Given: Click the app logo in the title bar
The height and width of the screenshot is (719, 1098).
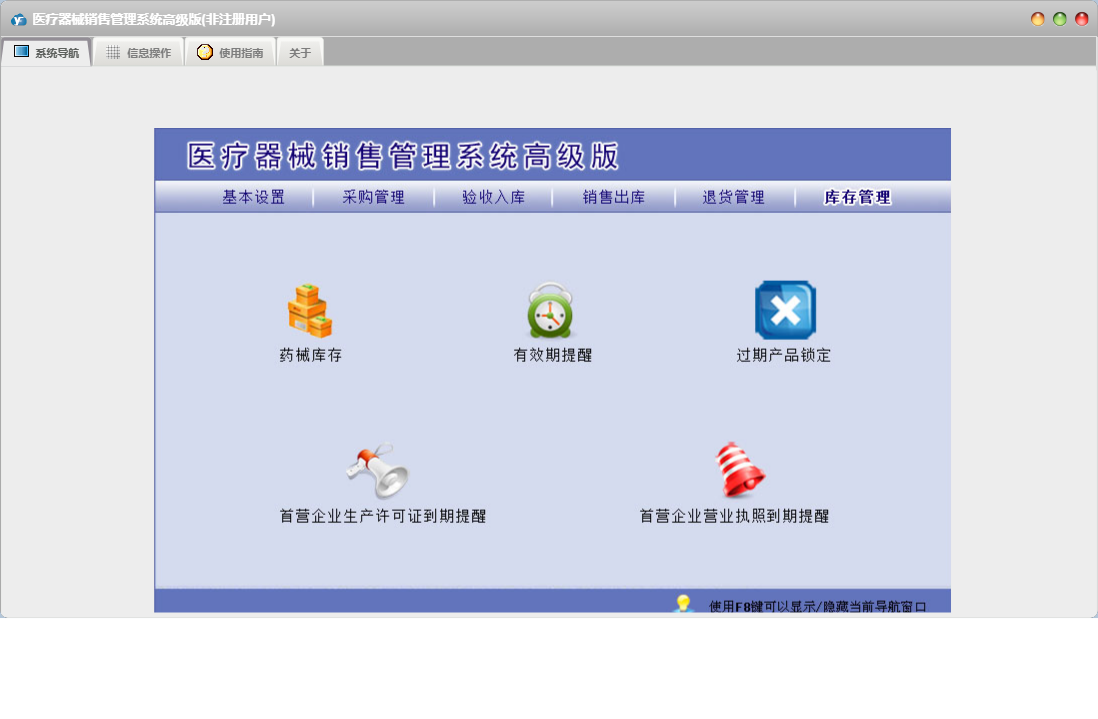Looking at the screenshot, I should click(x=18, y=19).
